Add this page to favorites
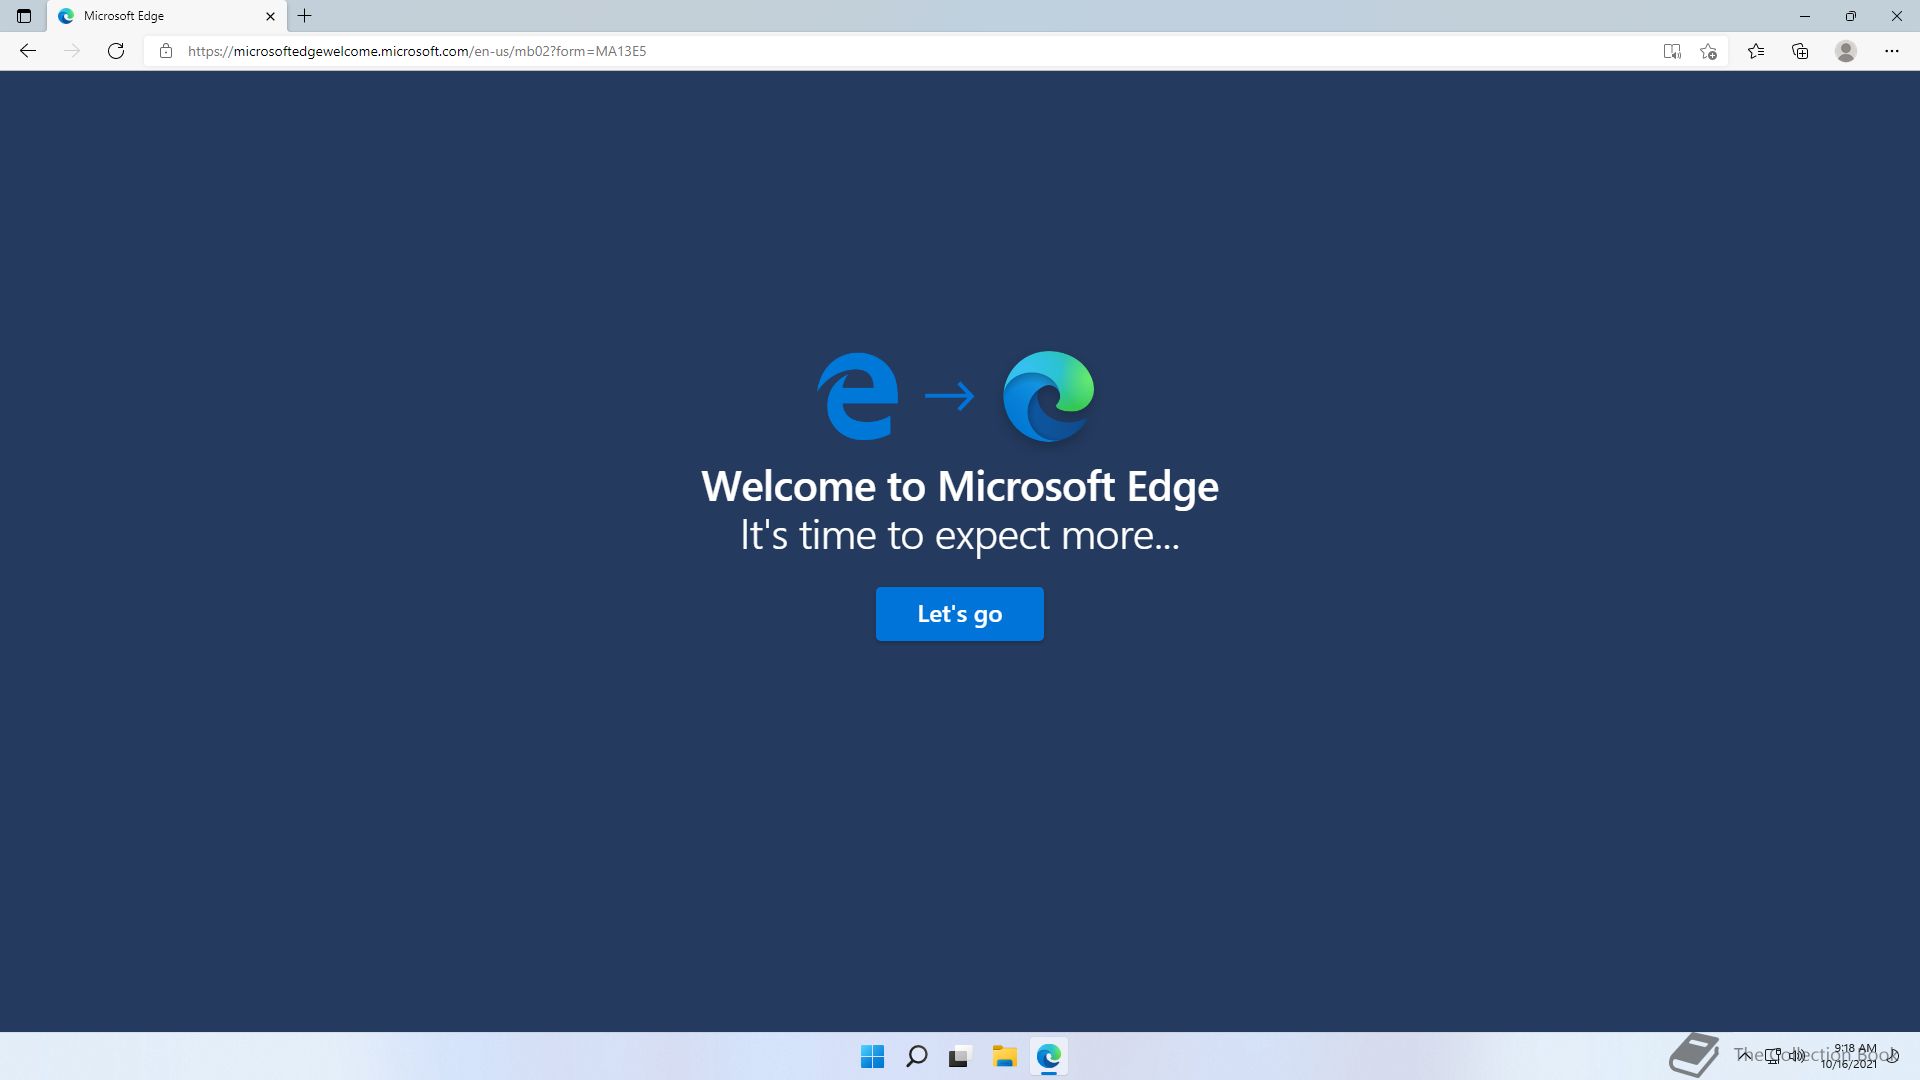Image resolution: width=1920 pixels, height=1080 pixels. (x=1708, y=51)
